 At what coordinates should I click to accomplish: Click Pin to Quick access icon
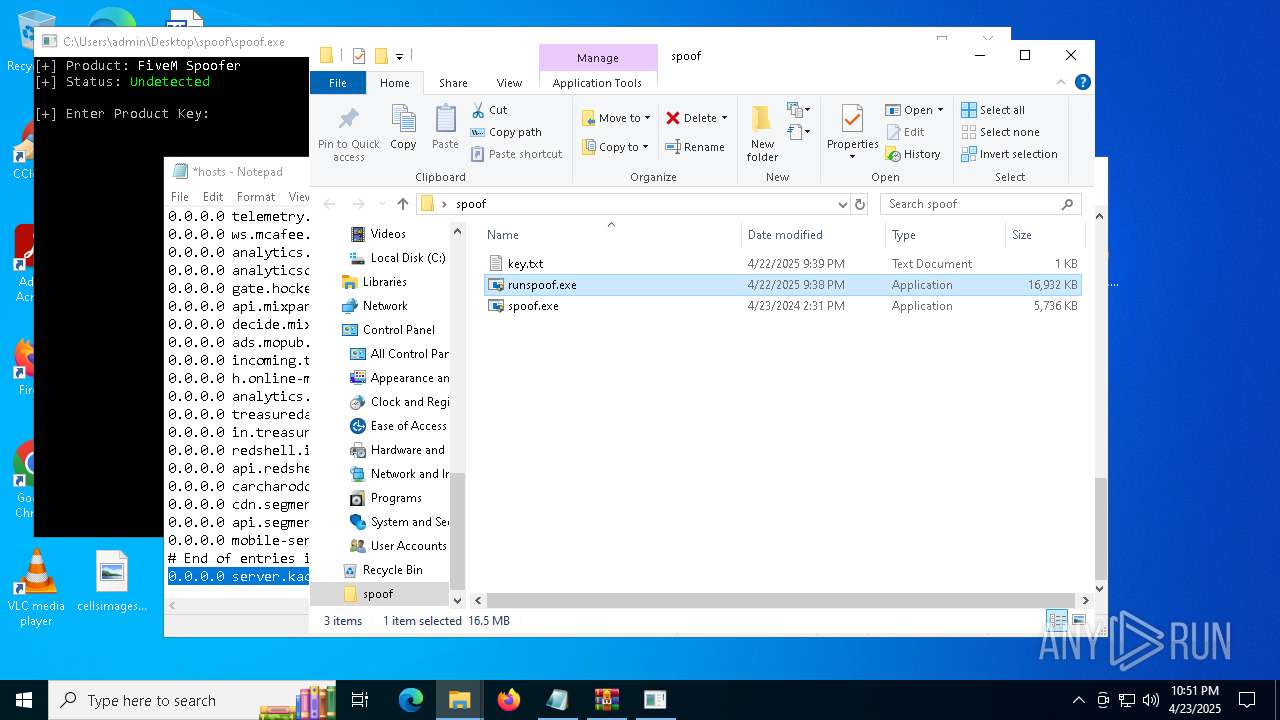click(348, 132)
